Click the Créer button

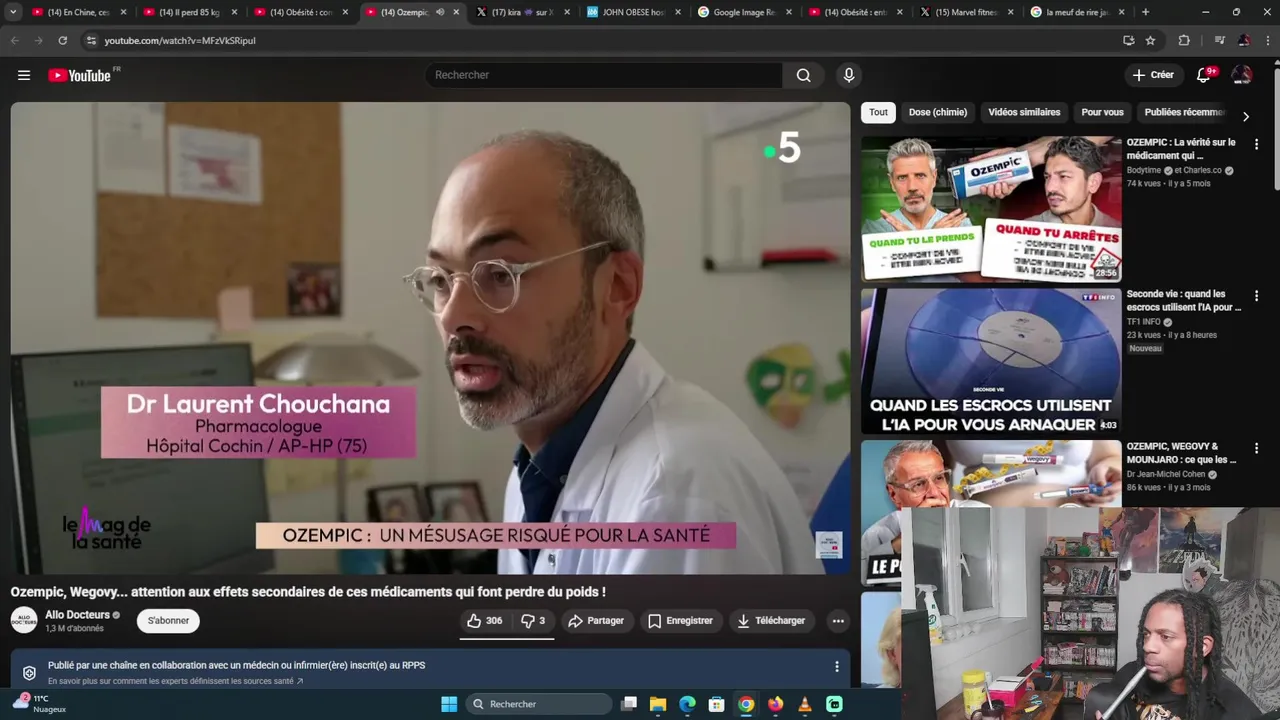coord(1153,75)
